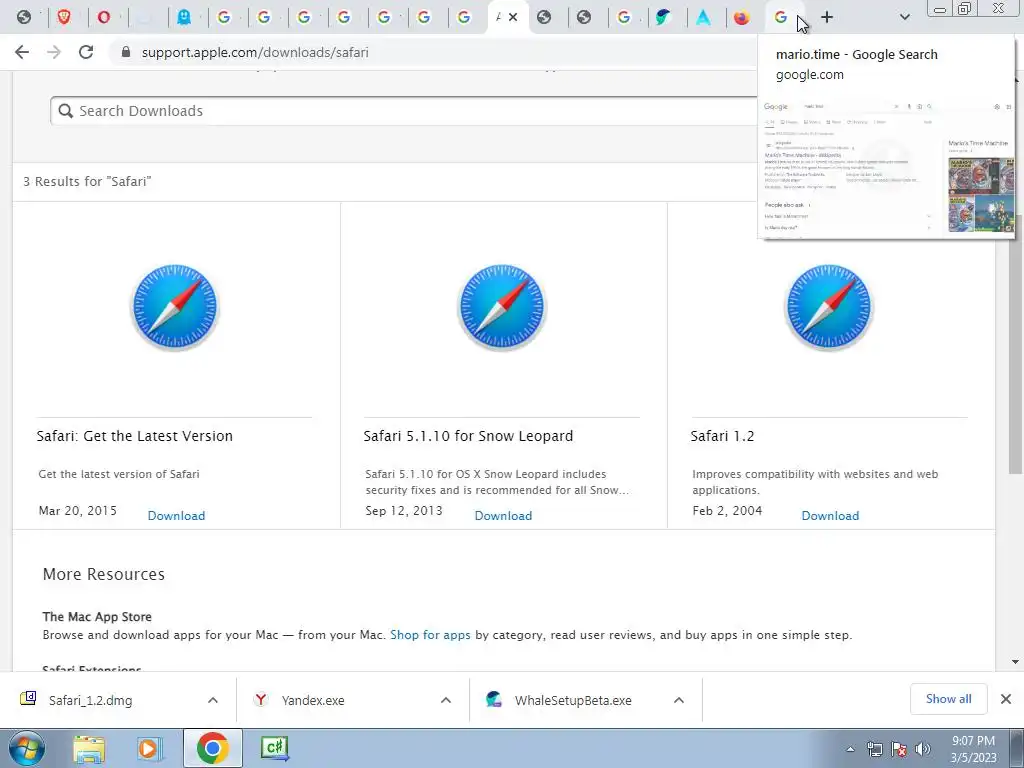Switch to the blue letter A tab
The height and width of the screenshot is (768, 1024).
[703, 18]
